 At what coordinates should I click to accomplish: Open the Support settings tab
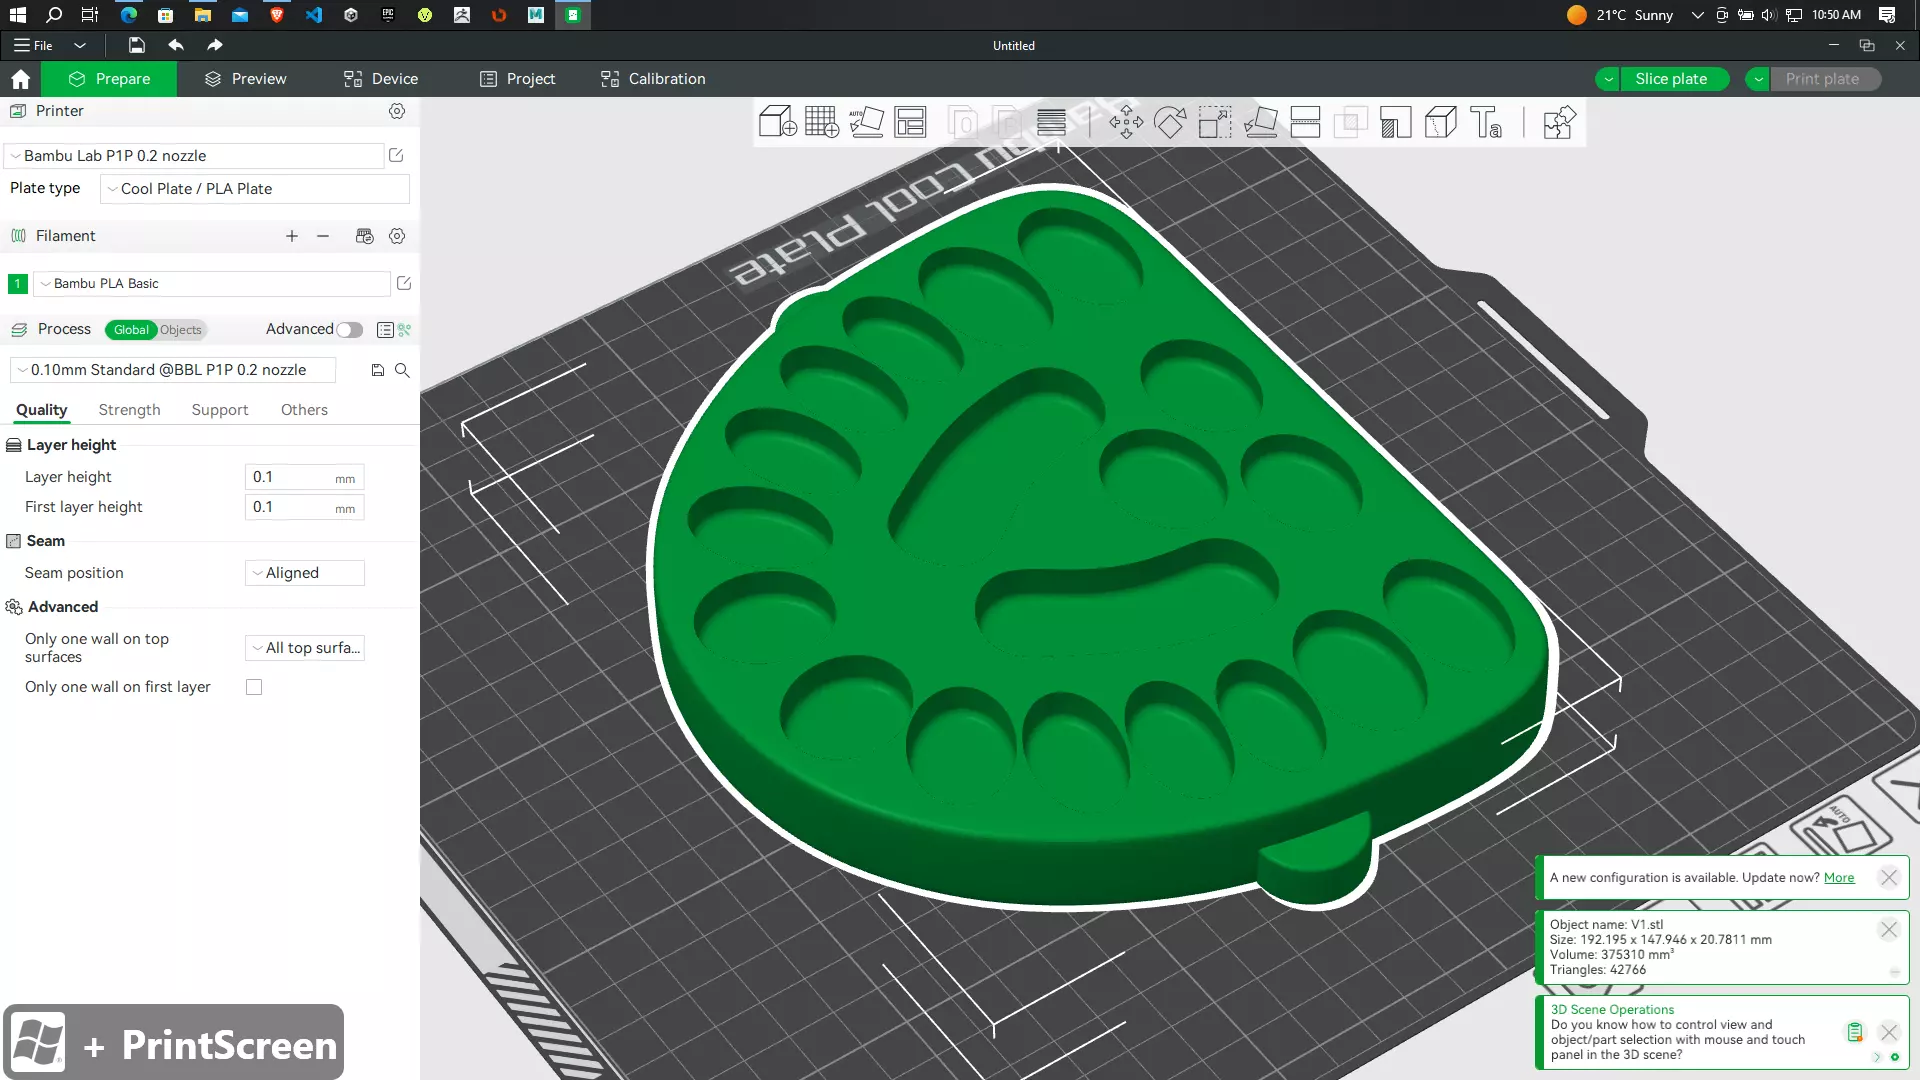pyautogui.click(x=219, y=410)
